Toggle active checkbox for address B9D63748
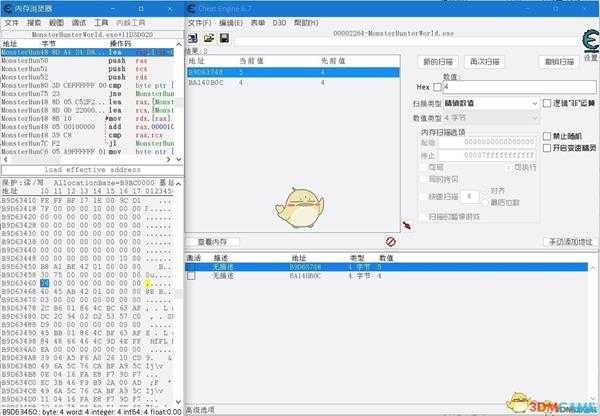This screenshot has height=416, width=600. [x=191, y=266]
